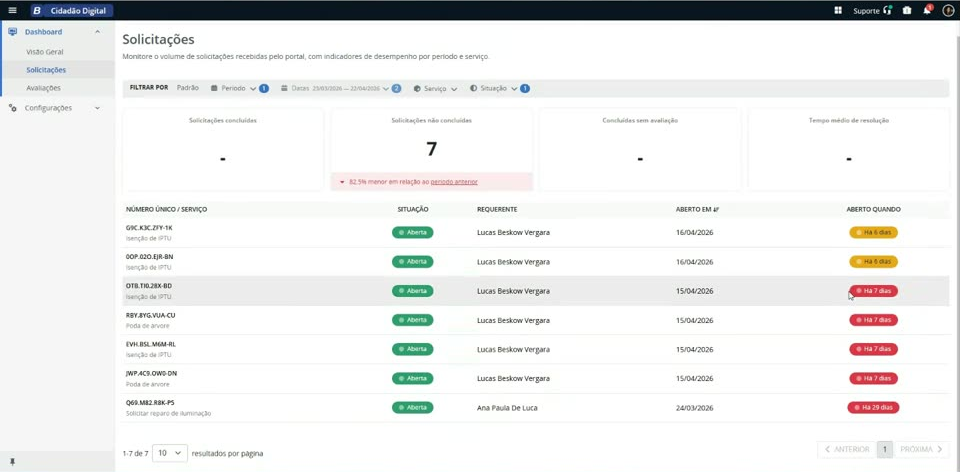
Task: Click the icon beside Serviço filter
Action: point(417,88)
